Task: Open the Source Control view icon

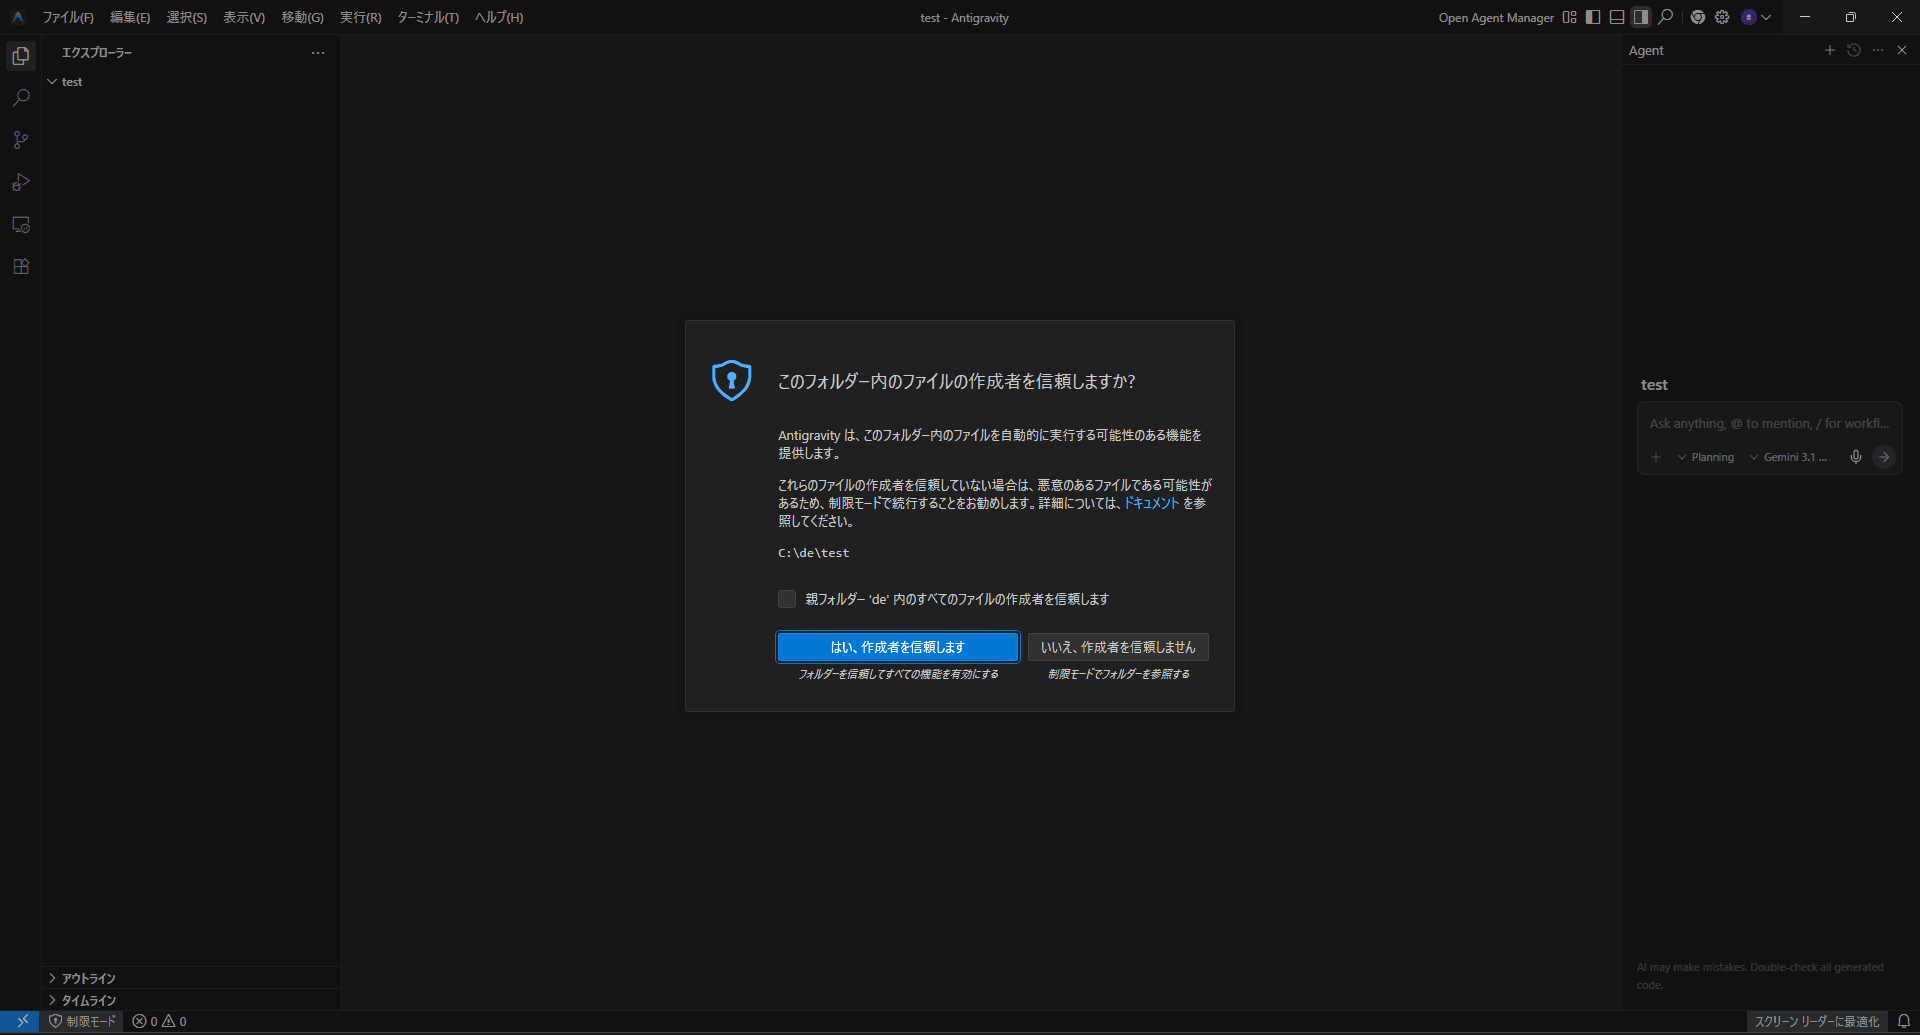Action: tap(21, 140)
